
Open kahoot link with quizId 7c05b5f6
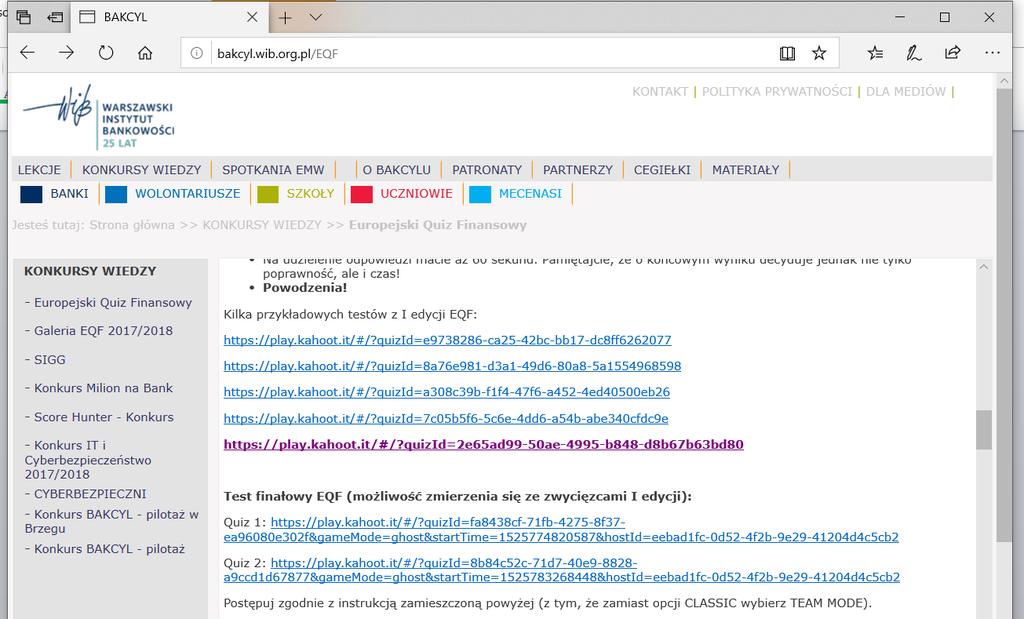[446, 418]
